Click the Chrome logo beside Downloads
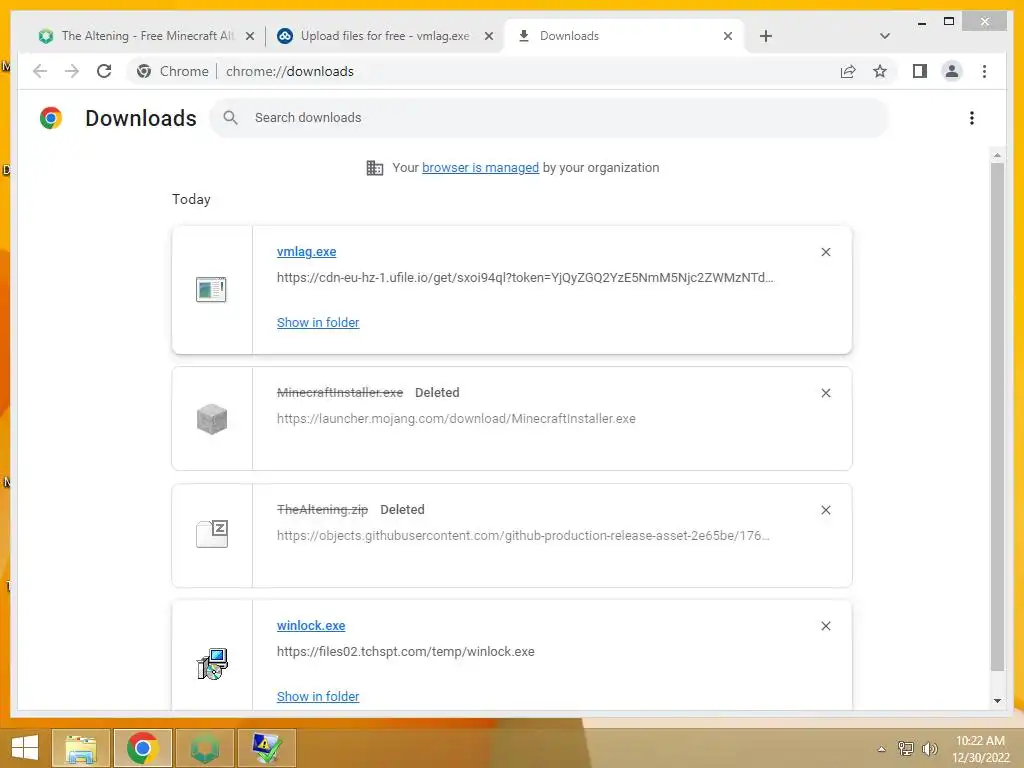Viewport: 1024px width, 768px height. coord(51,118)
